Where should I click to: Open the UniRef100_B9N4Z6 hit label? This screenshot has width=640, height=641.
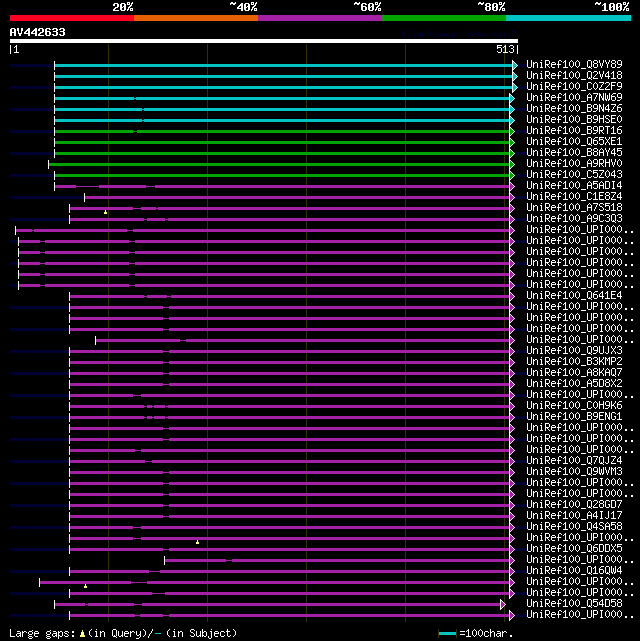pos(574,109)
